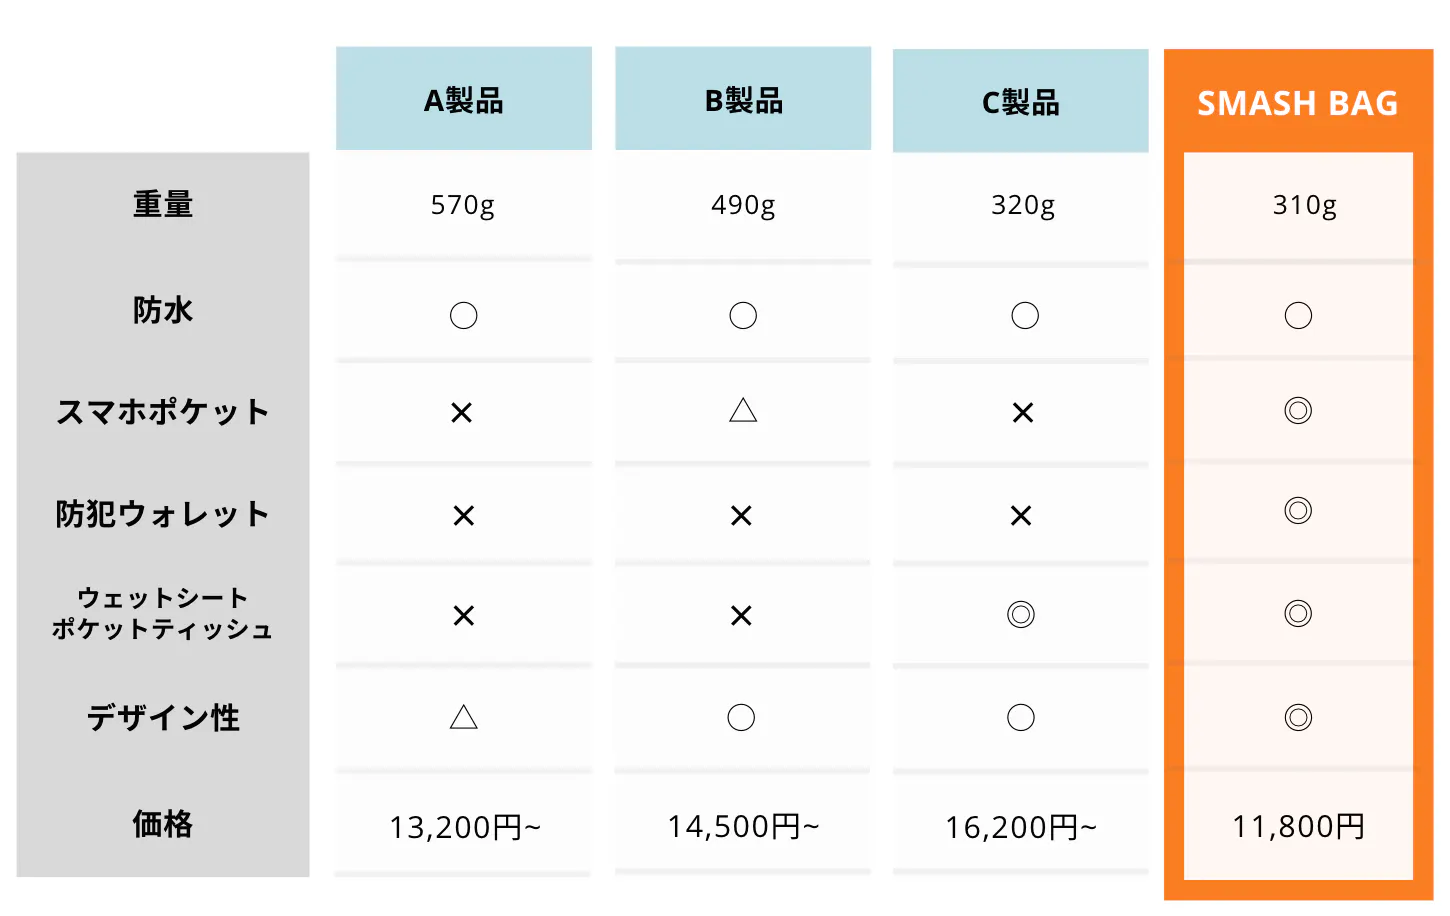This screenshot has width=1450, height=916.
Task: Click the cross mark for B製品 ウェットシート row
Action: click(x=741, y=616)
